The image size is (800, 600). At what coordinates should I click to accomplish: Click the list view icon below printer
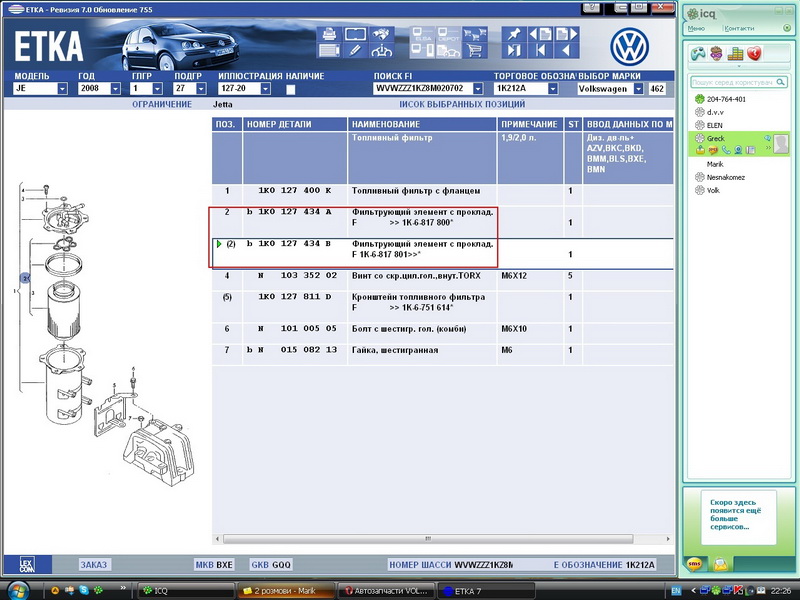(329, 51)
